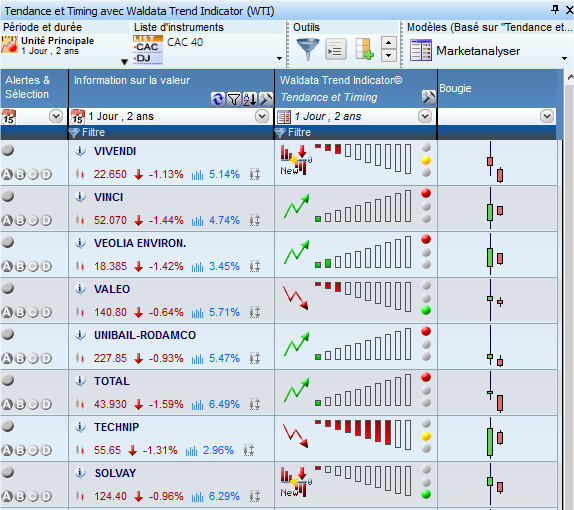Expand the Liste d'instruments dropdown arrow

pyautogui.click(x=280, y=59)
